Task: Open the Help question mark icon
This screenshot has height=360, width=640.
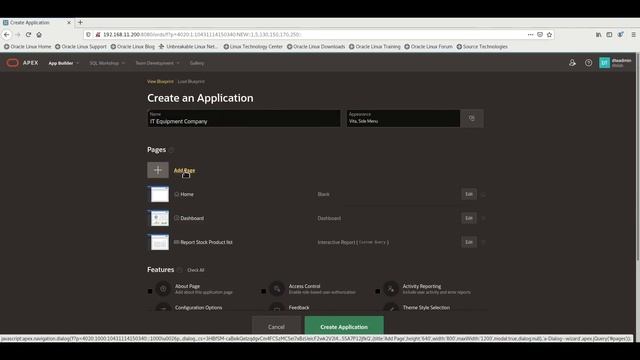Action: 588,63
